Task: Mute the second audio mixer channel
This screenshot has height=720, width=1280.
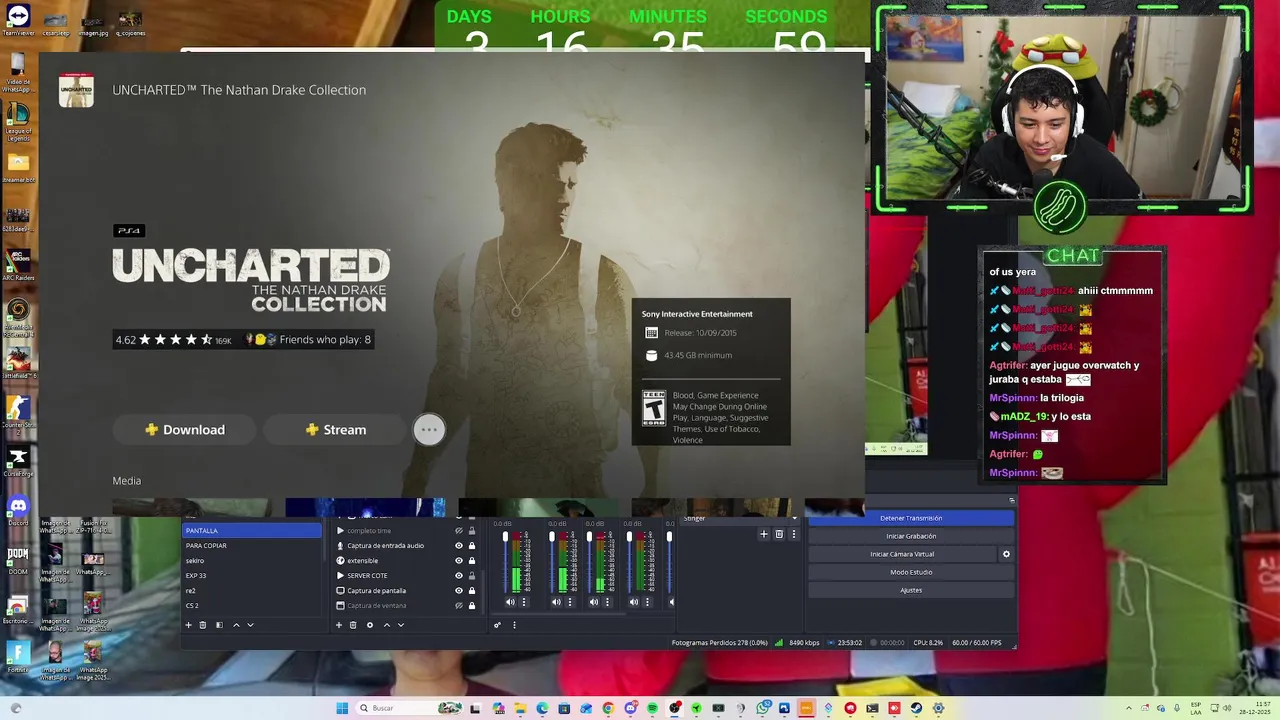Action: coord(556,602)
